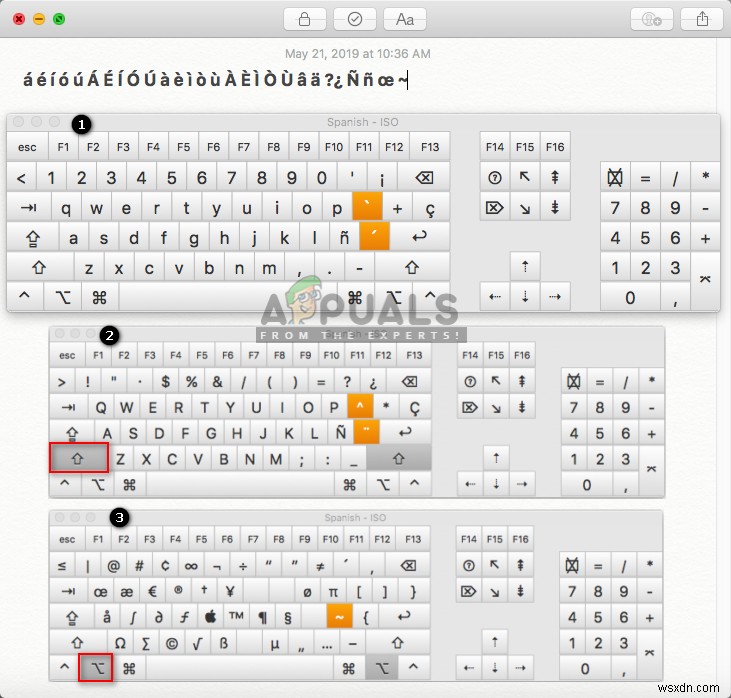Click the inverted question mark key in keyboard 2

[x=373, y=381]
